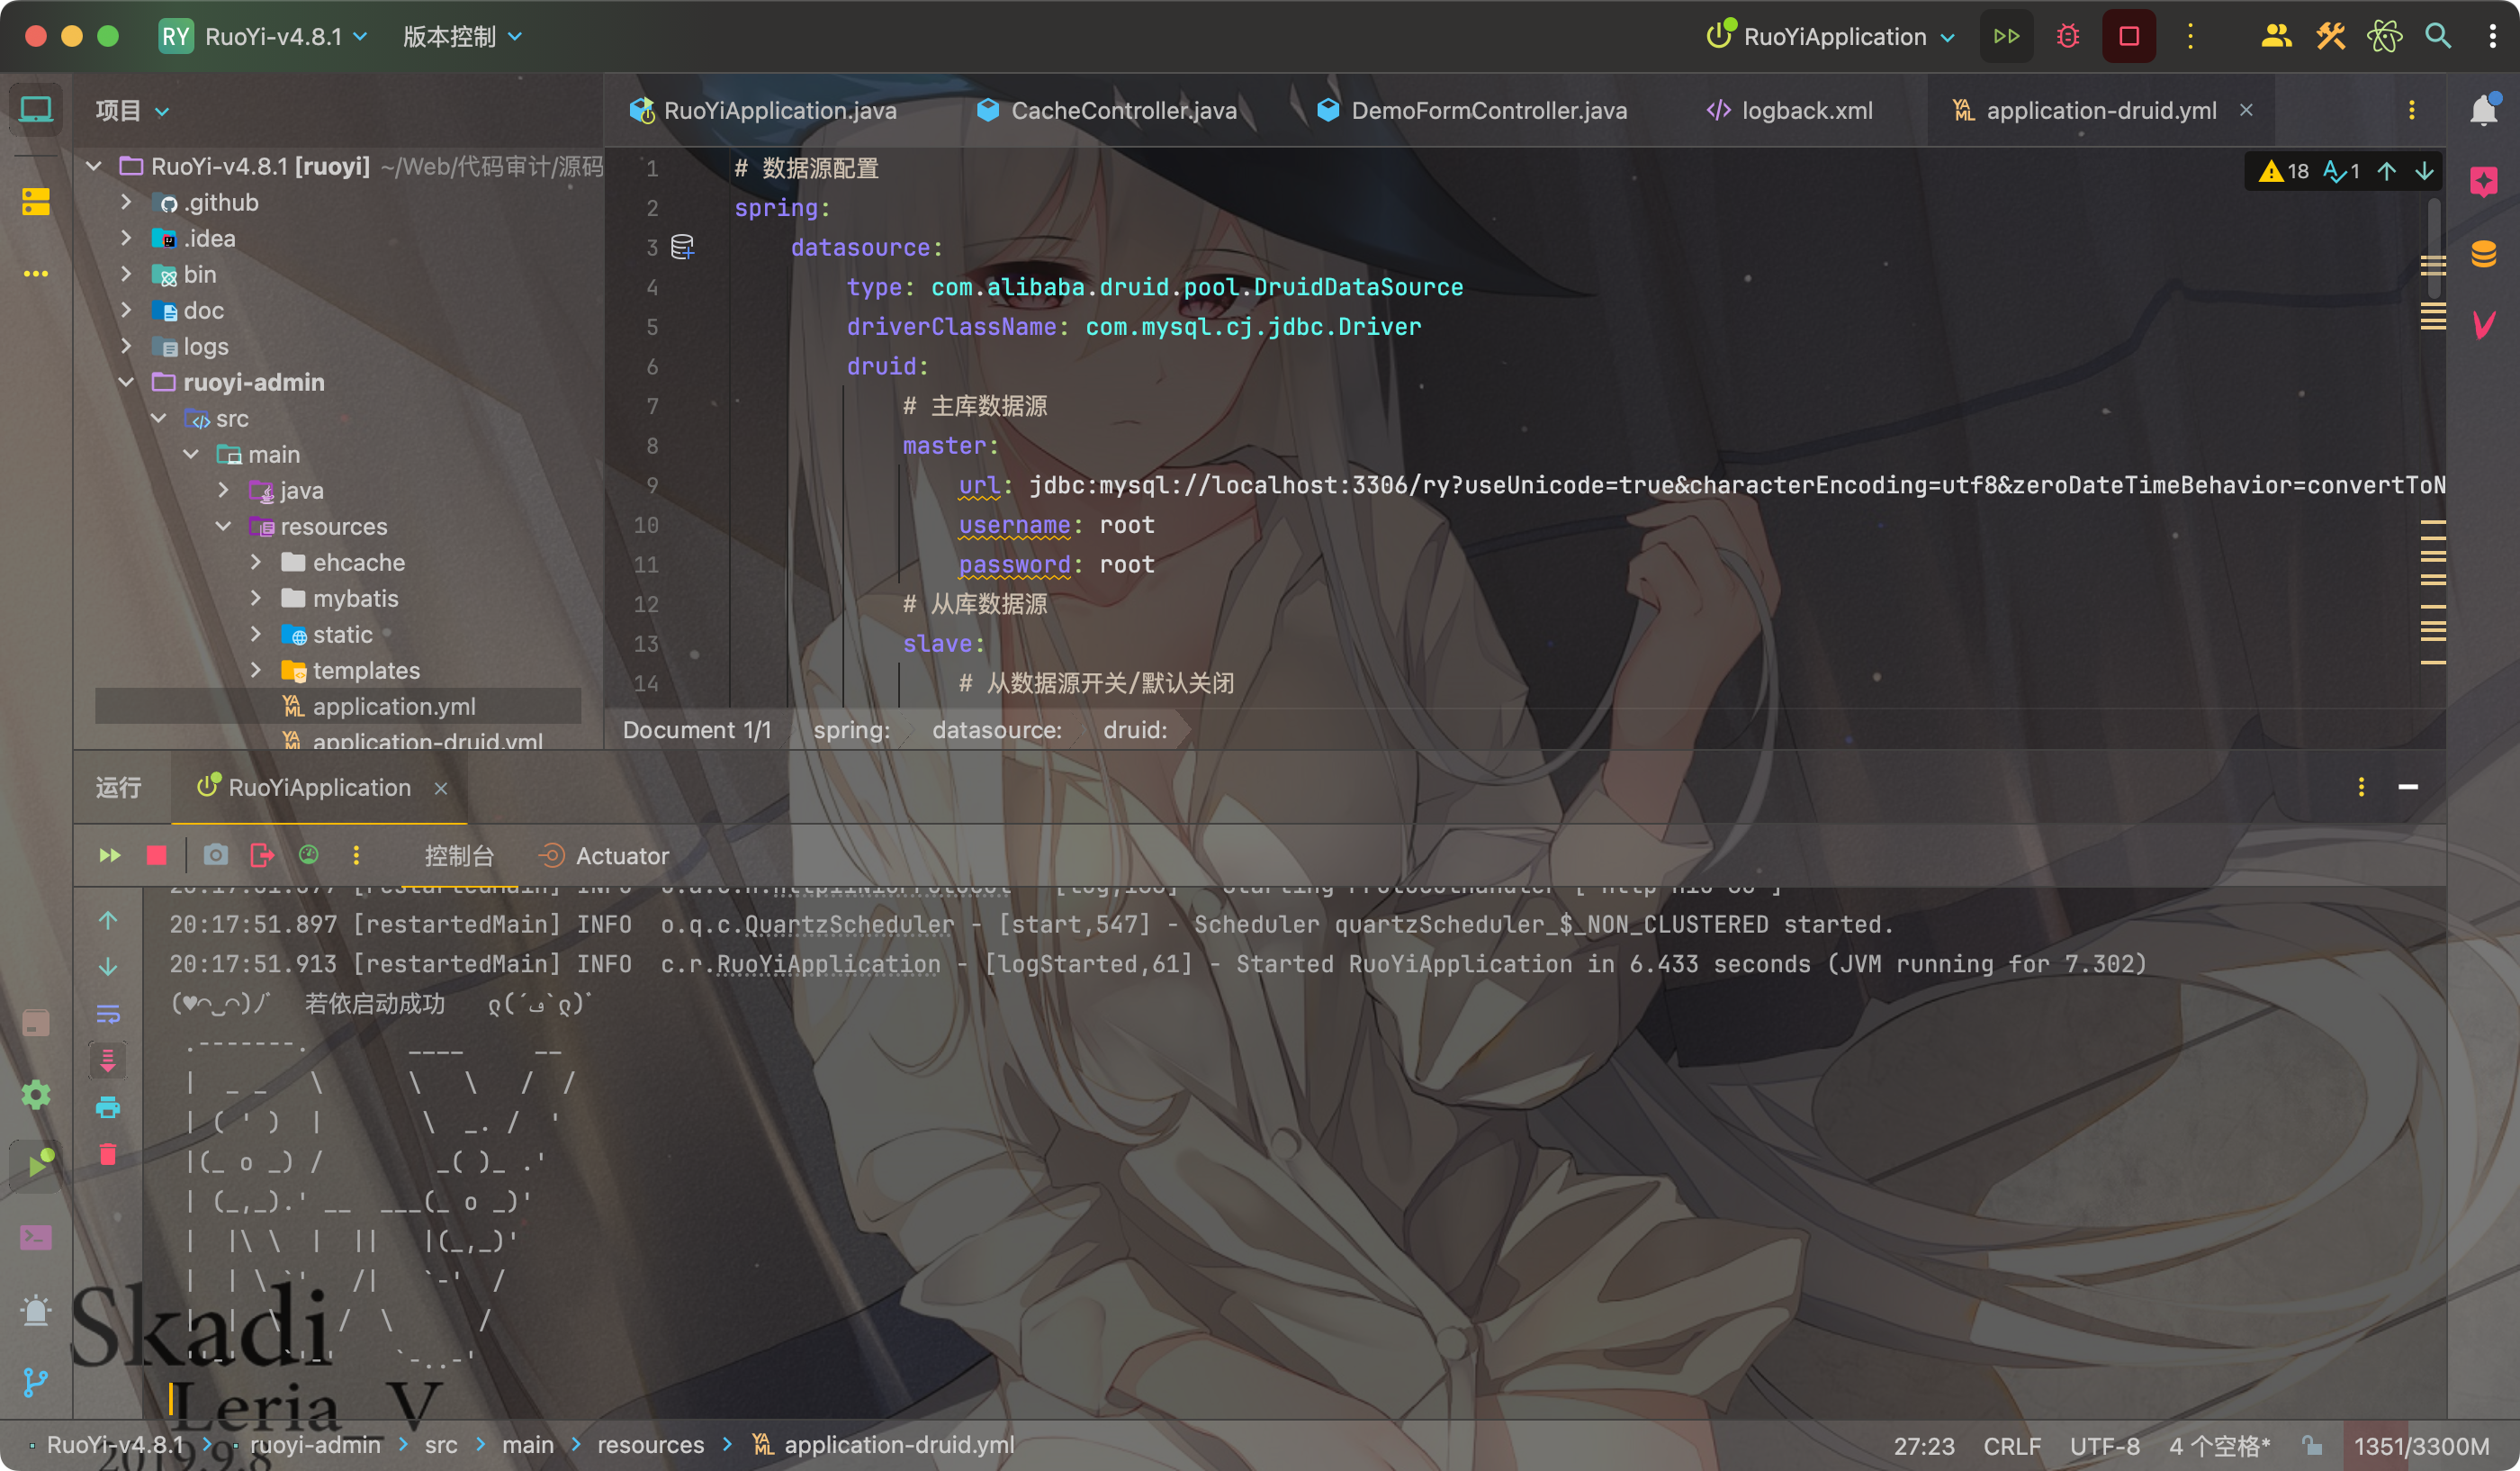
Task: Expand the templates folder
Action: [256, 670]
